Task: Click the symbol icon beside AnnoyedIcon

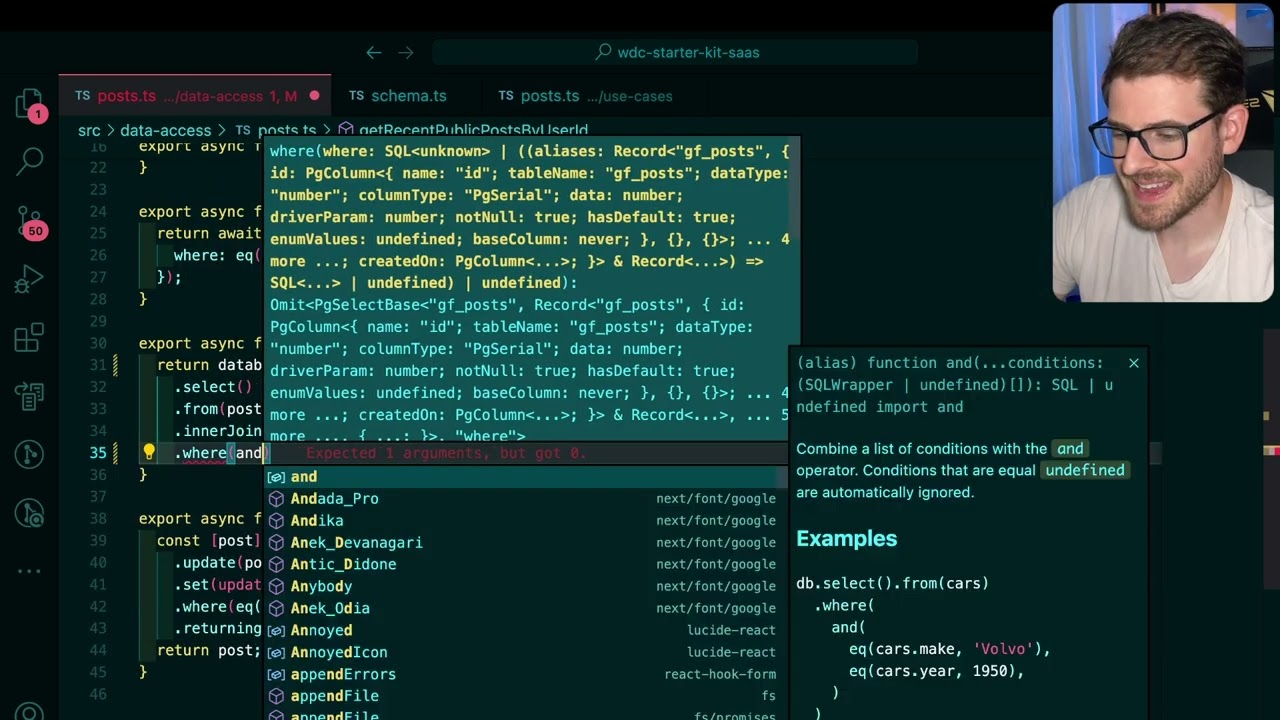Action: pyautogui.click(x=277, y=652)
